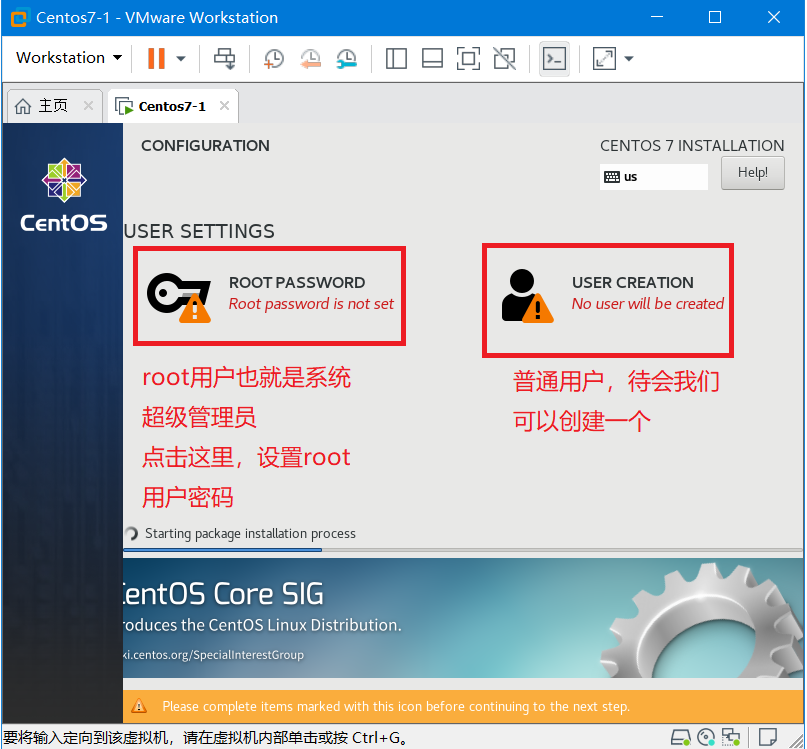Click 'Starting package installation process' status text

pos(250,533)
